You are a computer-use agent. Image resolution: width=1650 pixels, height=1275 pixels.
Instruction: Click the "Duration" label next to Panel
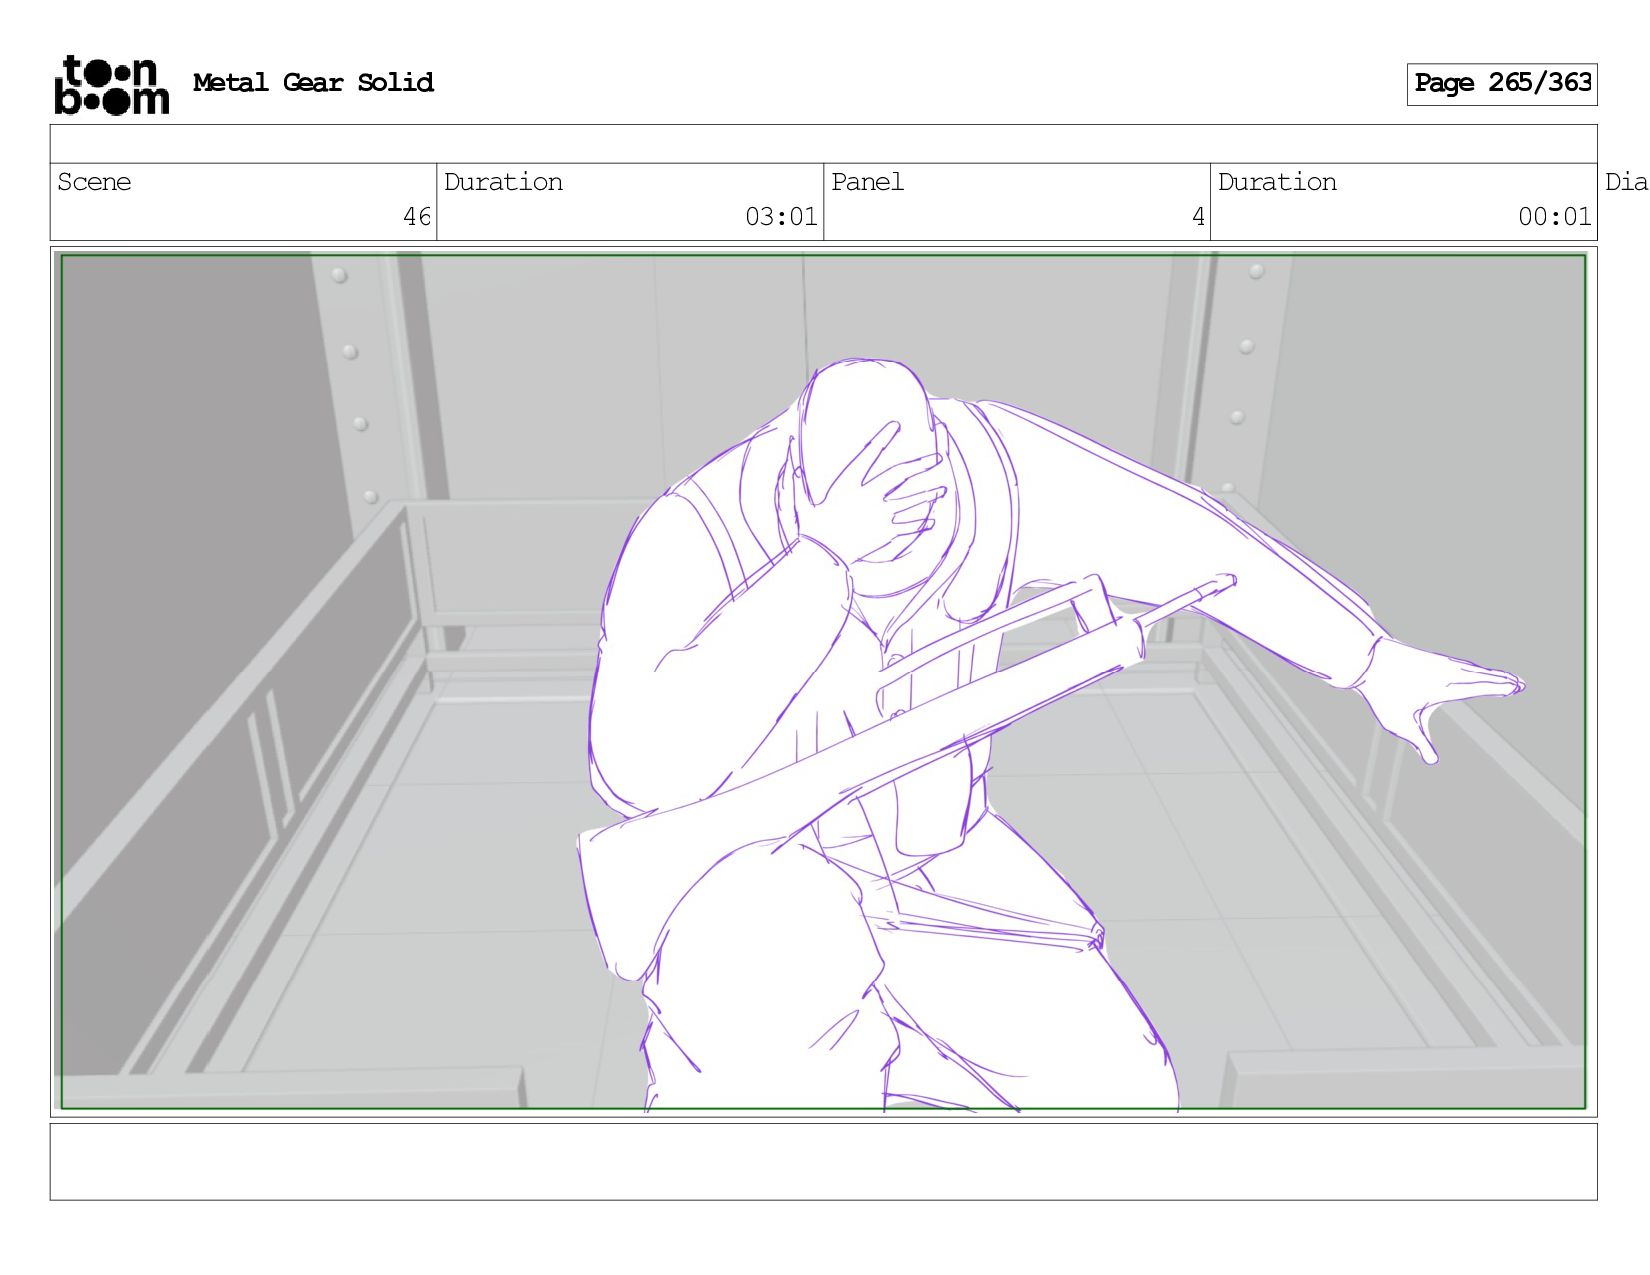pyautogui.click(x=1277, y=182)
